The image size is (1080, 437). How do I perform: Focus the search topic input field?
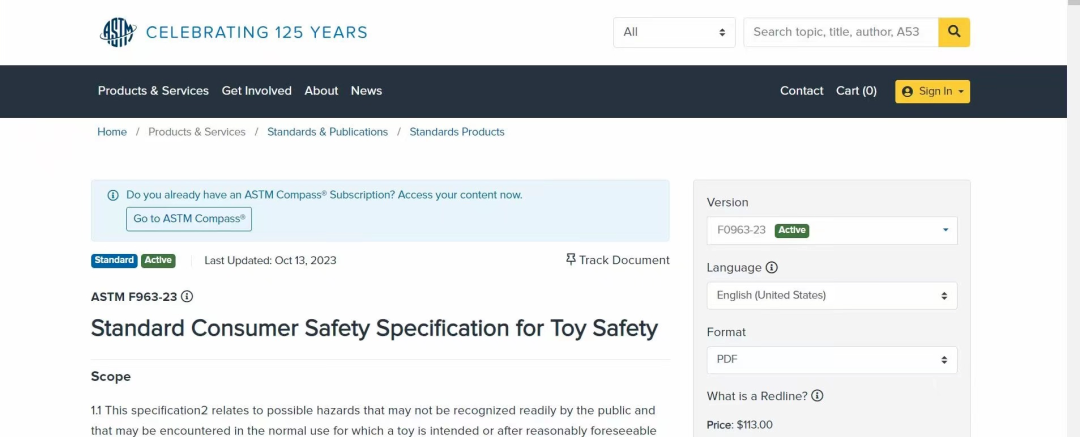click(840, 32)
